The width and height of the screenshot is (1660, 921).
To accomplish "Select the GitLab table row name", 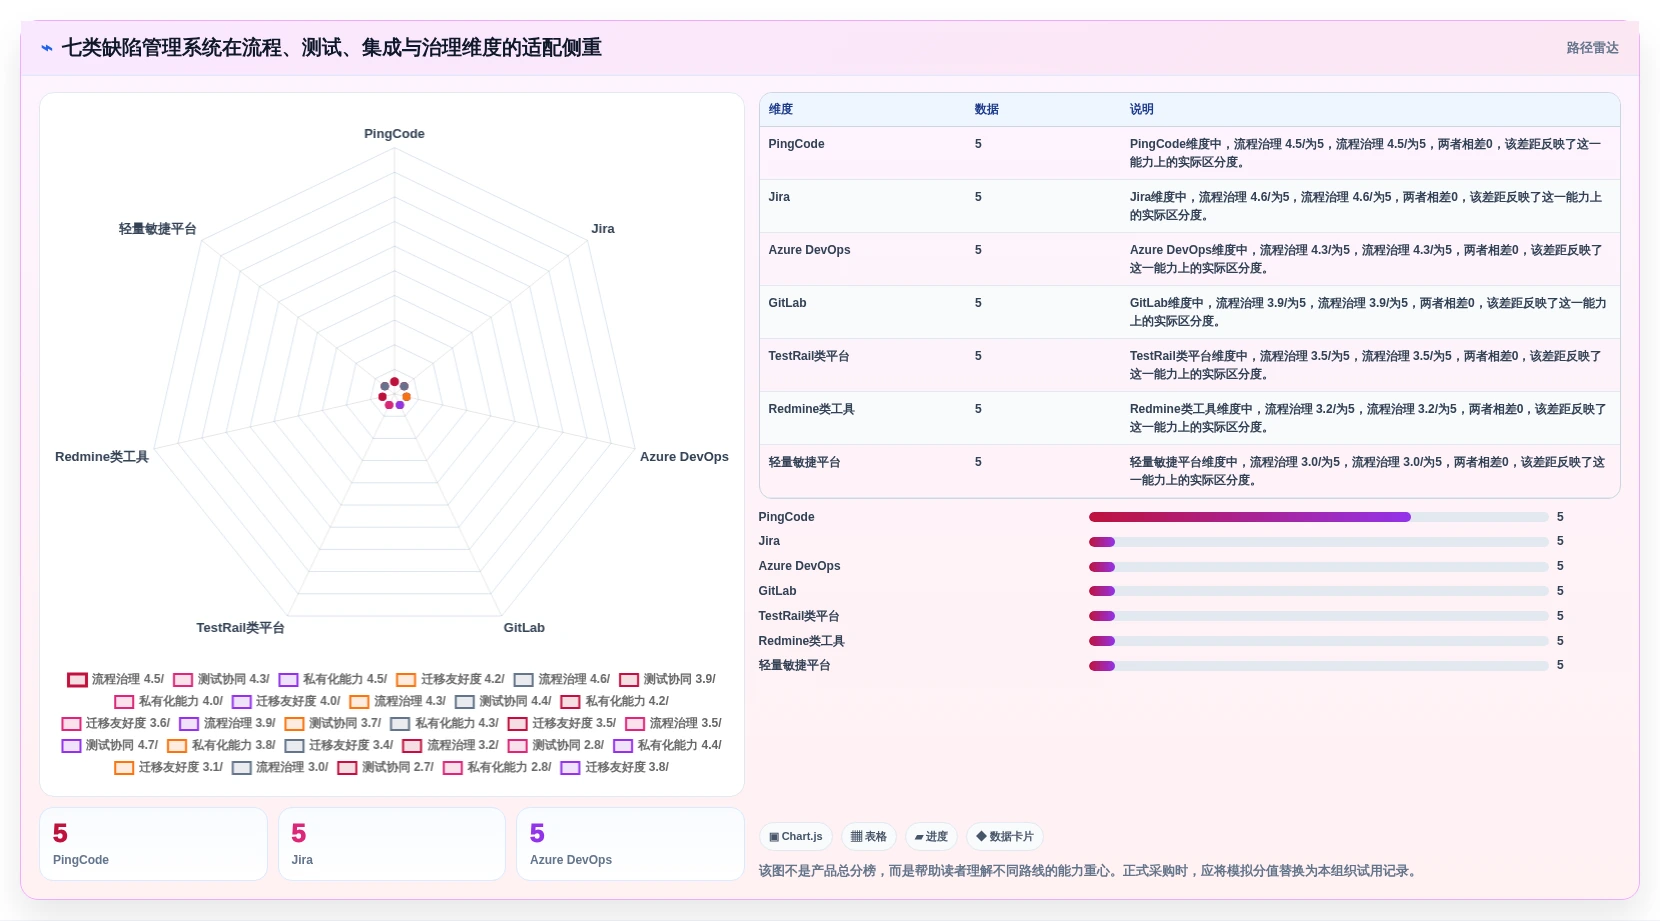I will 787,303.
